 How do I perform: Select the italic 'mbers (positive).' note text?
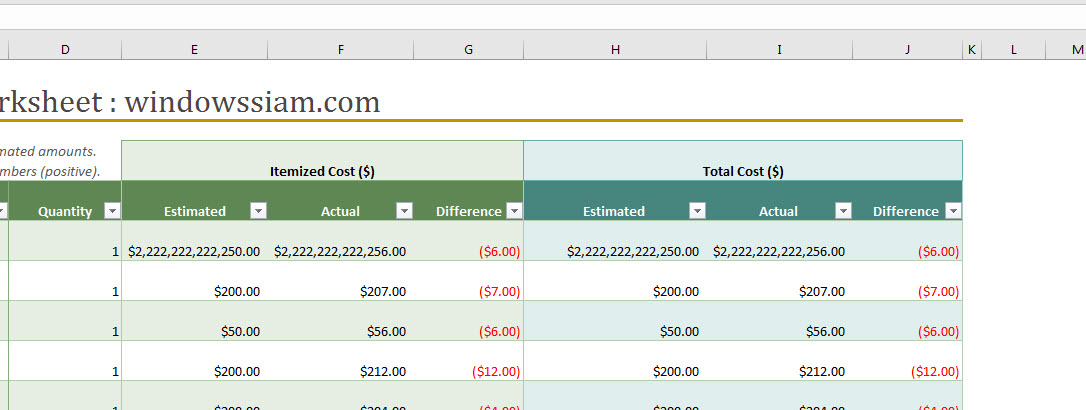click(x=50, y=172)
